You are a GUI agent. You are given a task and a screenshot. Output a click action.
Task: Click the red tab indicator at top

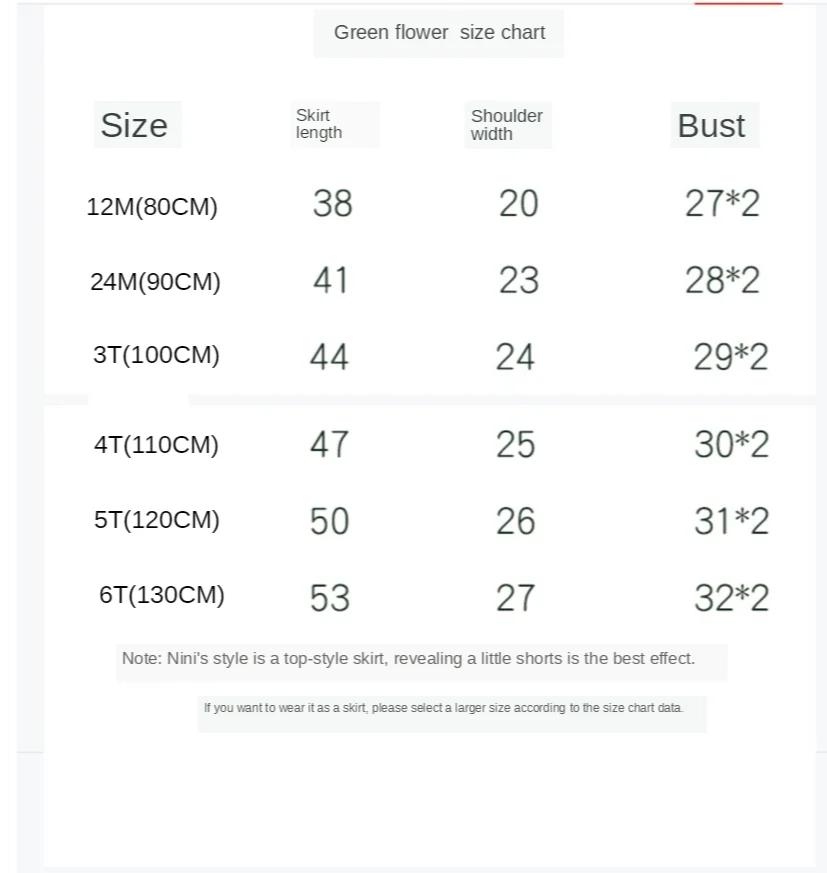tap(738, 3)
